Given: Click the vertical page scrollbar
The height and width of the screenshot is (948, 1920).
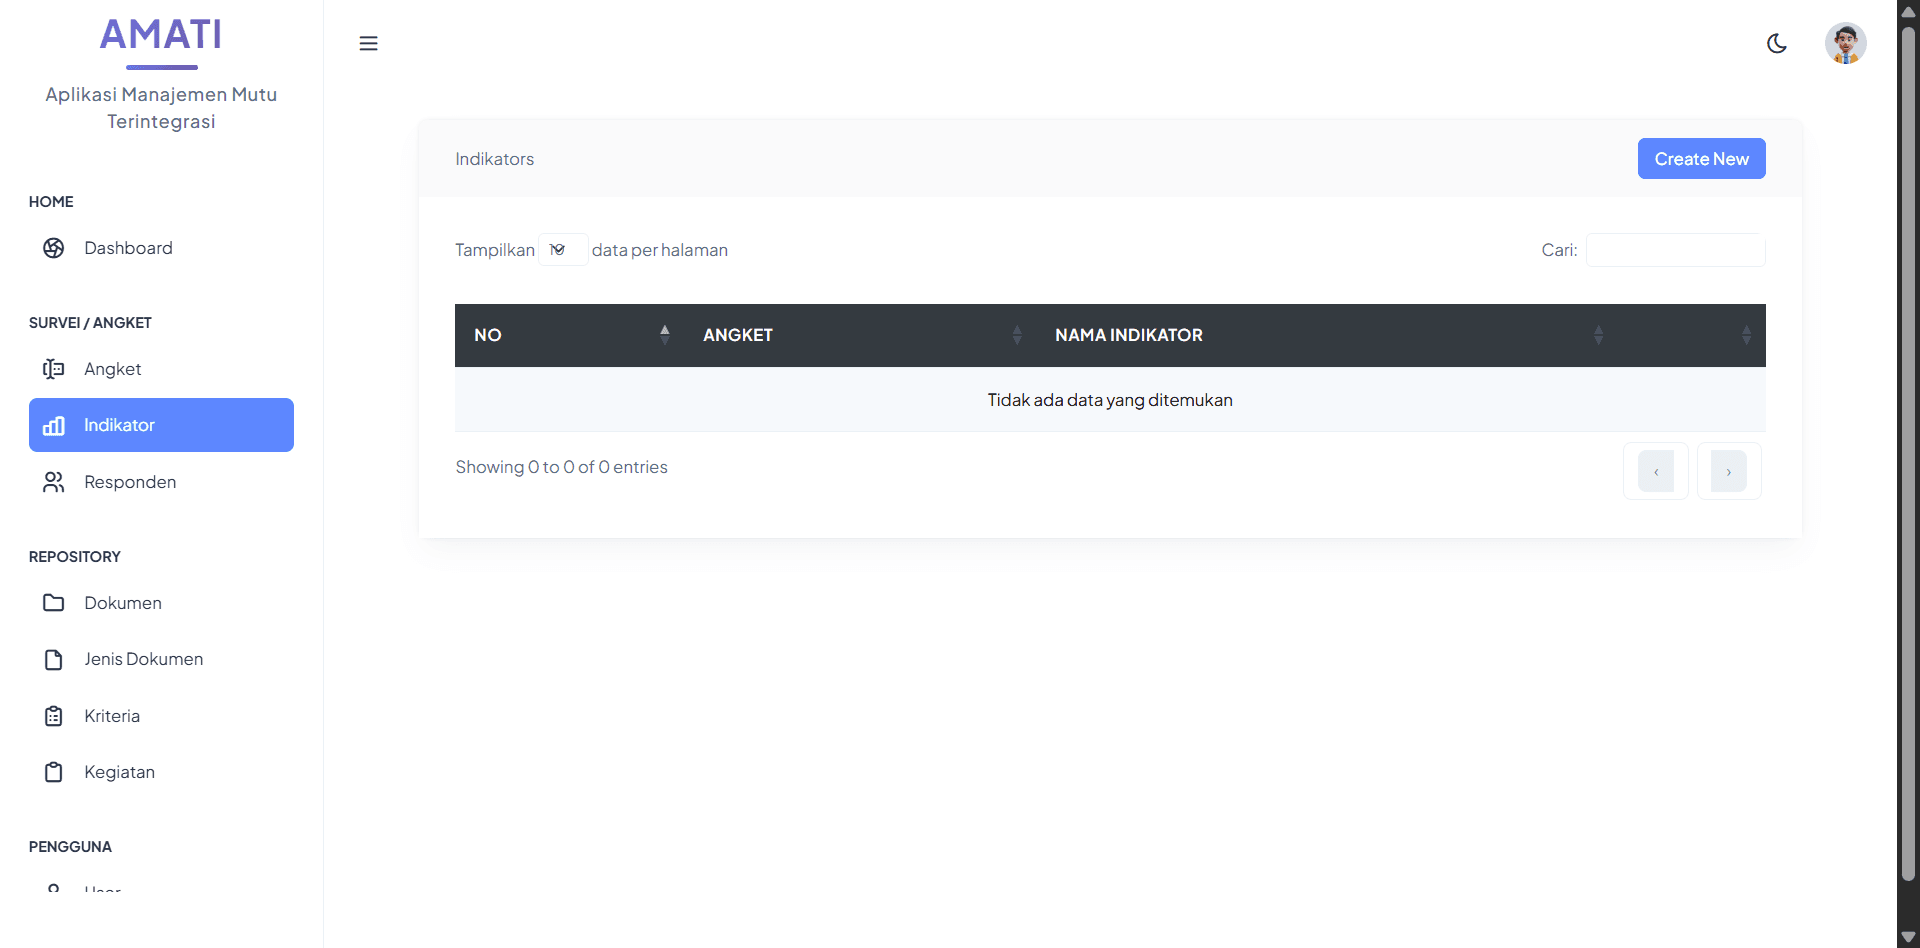Looking at the screenshot, I should point(1907,450).
